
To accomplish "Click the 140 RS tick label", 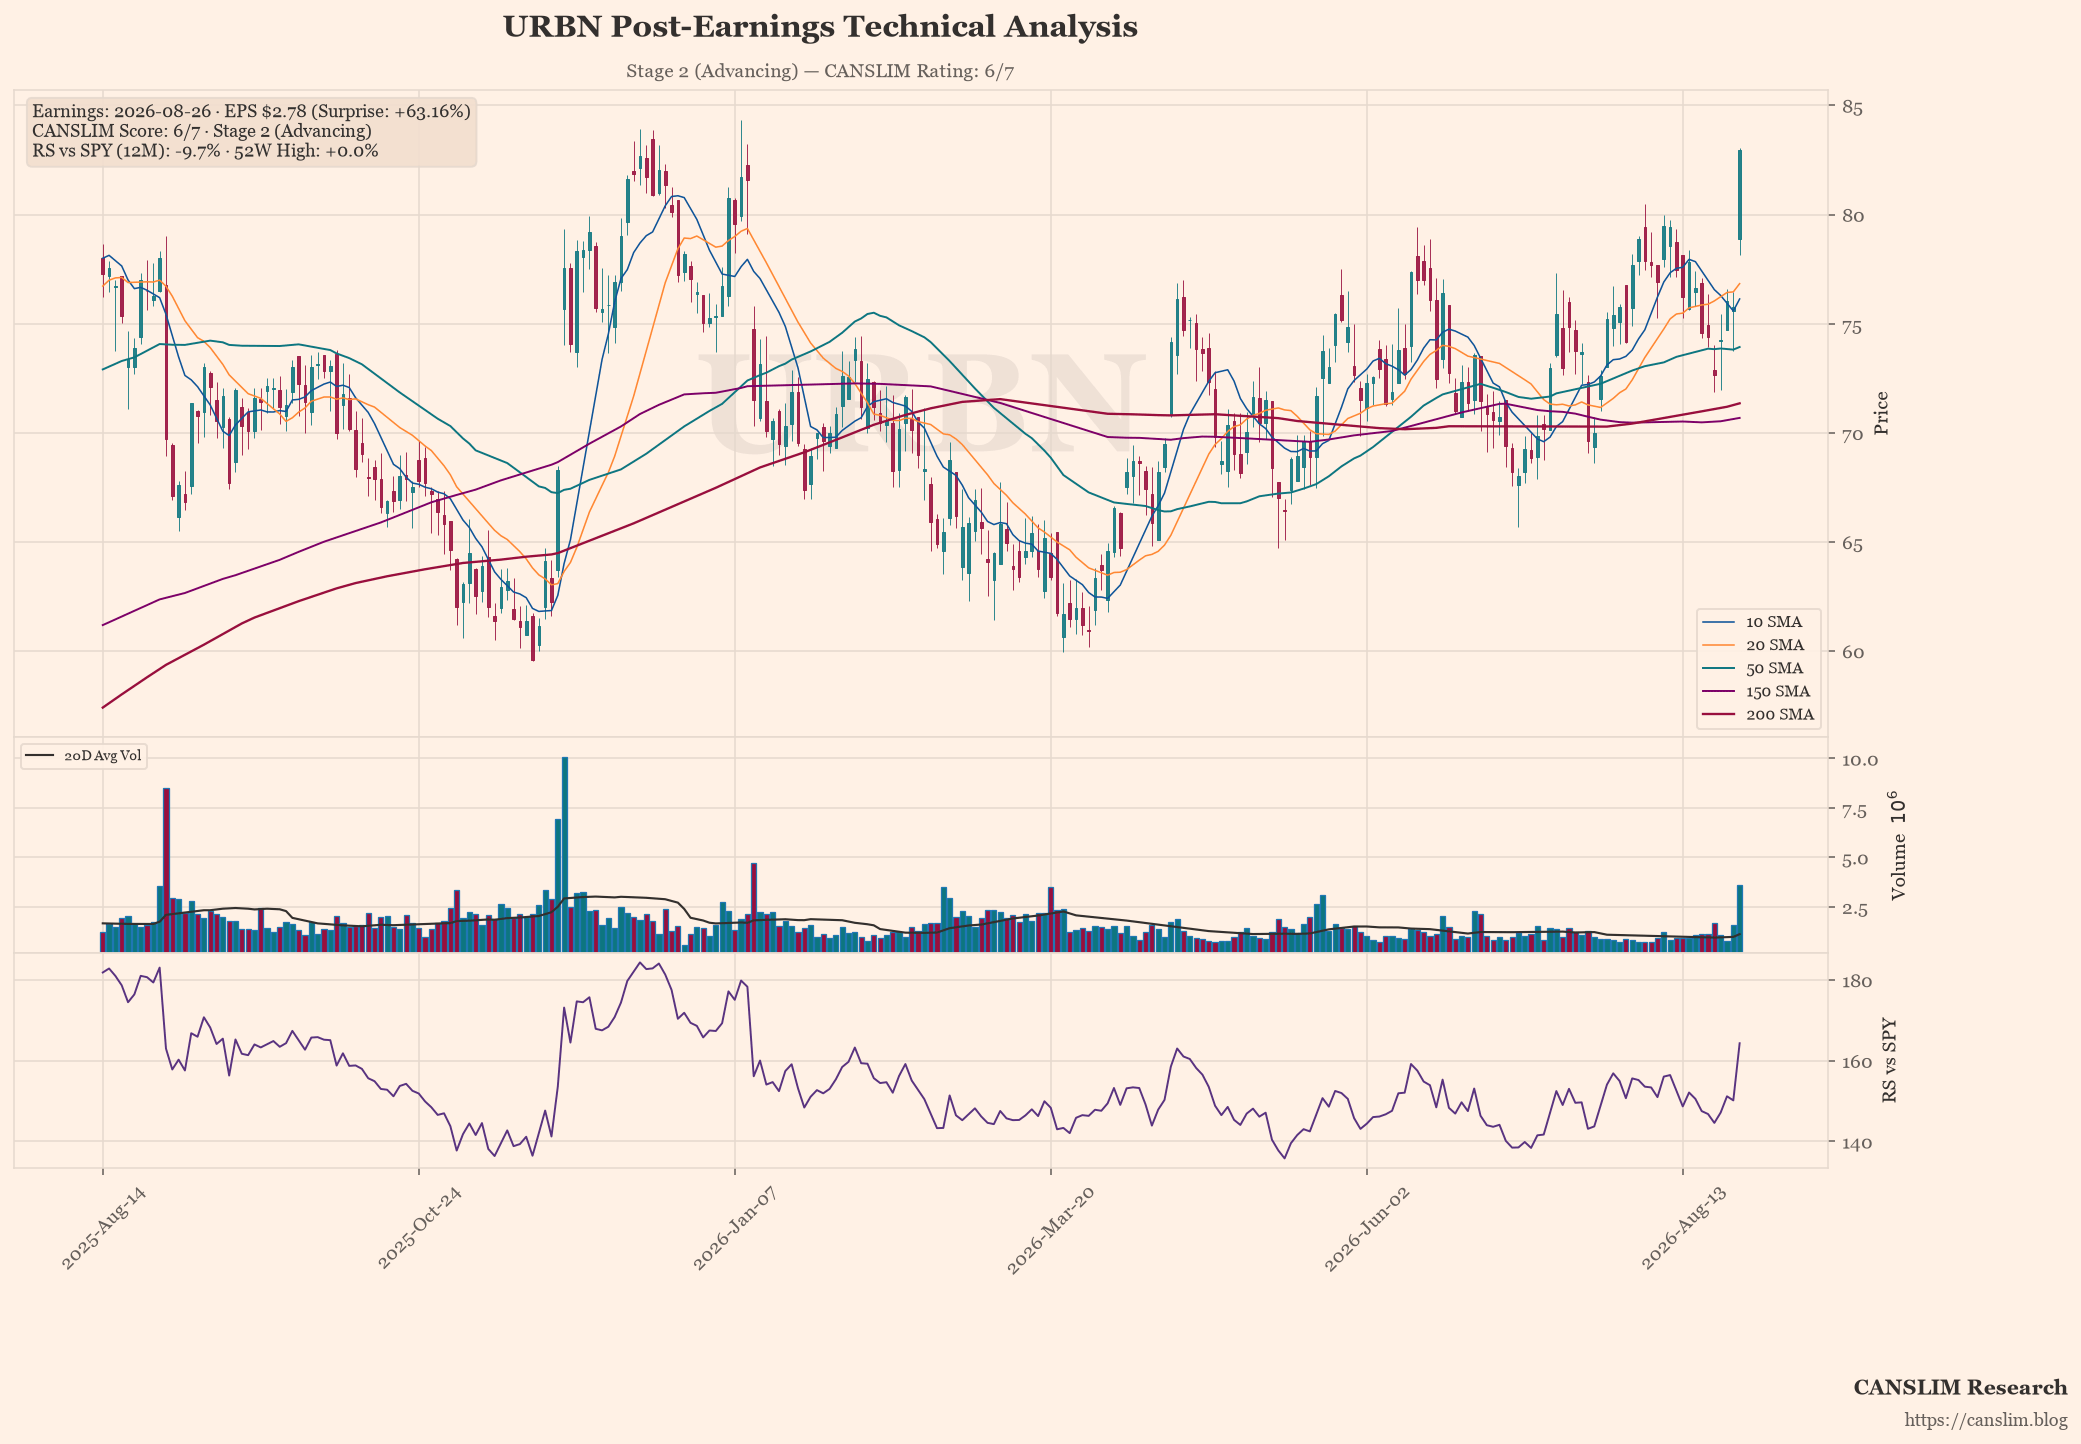I will tap(1857, 1142).
